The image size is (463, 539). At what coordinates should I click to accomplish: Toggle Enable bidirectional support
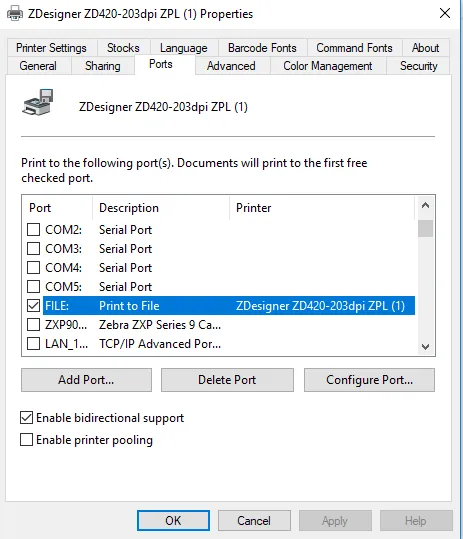pyautogui.click(x=26, y=418)
